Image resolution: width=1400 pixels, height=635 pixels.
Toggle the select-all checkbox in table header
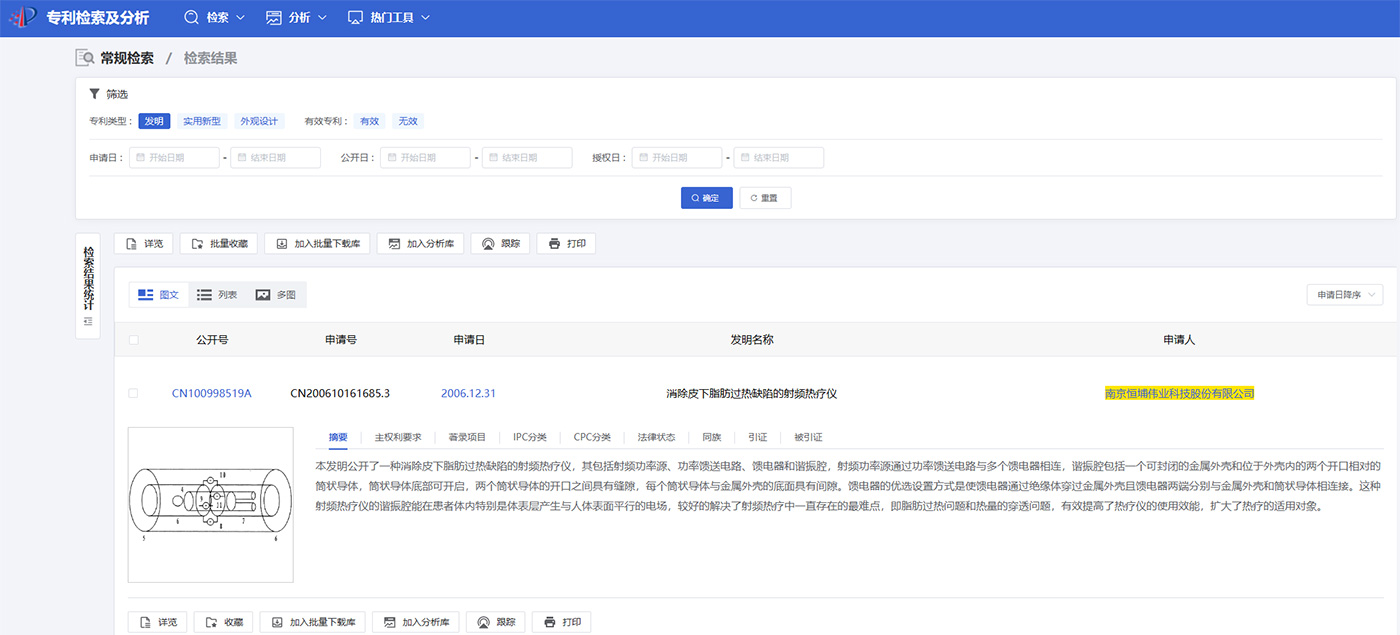pyautogui.click(x=134, y=340)
